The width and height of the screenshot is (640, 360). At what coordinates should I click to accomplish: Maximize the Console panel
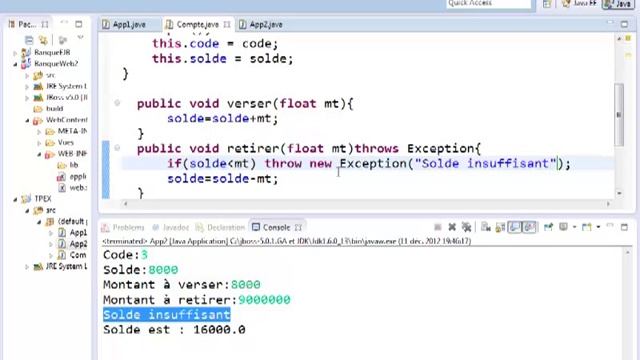(x=624, y=227)
